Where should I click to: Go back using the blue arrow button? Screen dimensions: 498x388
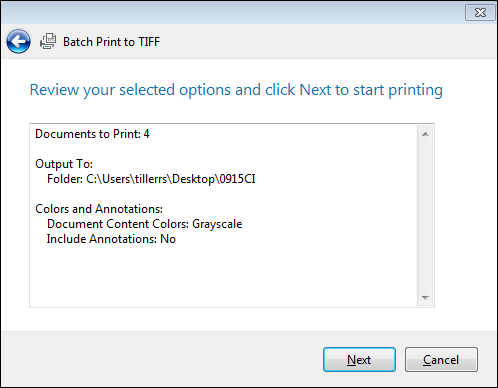pyautogui.click(x=18, y=41)
